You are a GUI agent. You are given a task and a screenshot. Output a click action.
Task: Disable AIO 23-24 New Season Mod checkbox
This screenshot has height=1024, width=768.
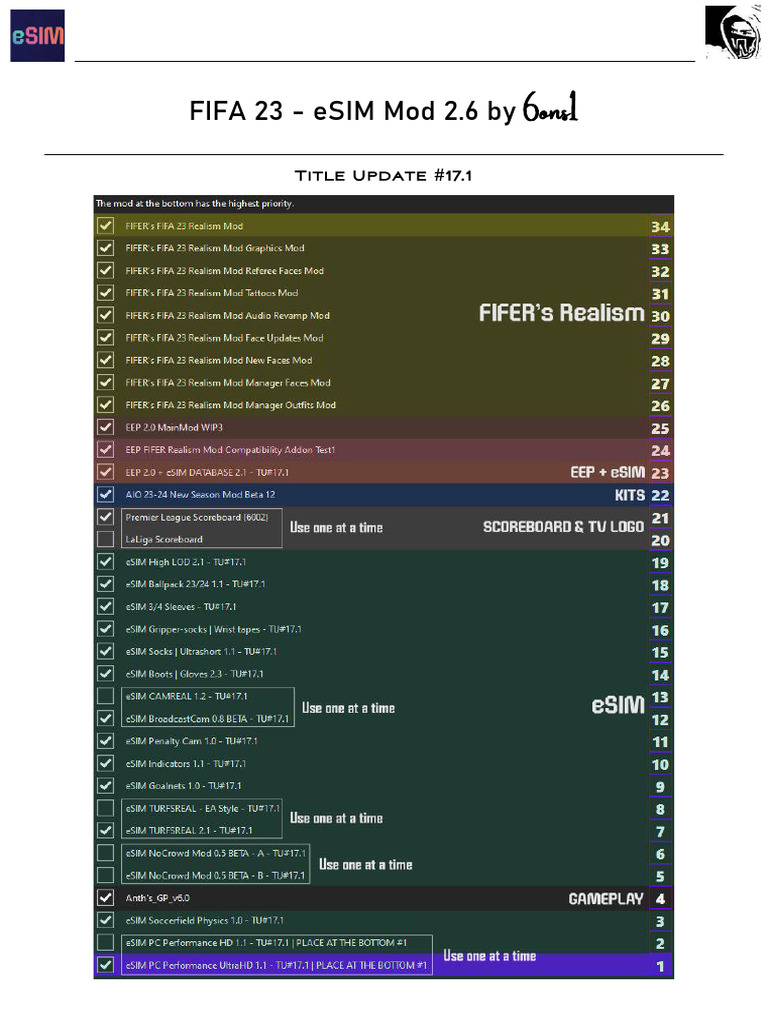(x=105, y=494)
